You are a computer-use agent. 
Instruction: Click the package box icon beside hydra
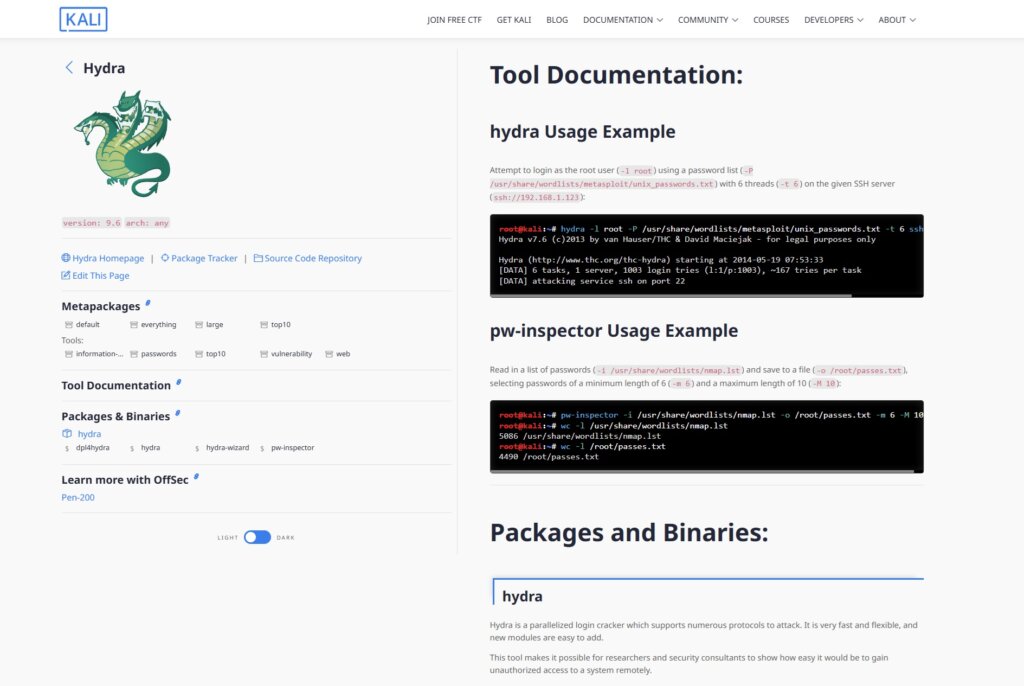click(67, 434)
